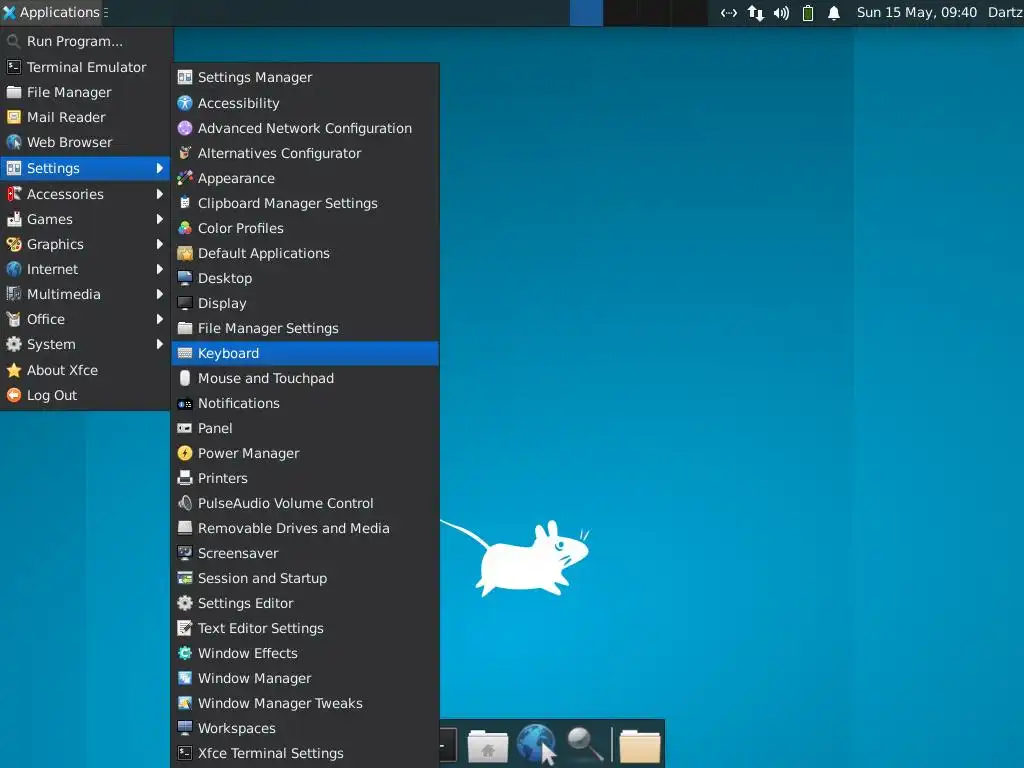The image size is (1024, 768).
Task: Click the Appearance icon in Settings submenu
Action: 185,178
